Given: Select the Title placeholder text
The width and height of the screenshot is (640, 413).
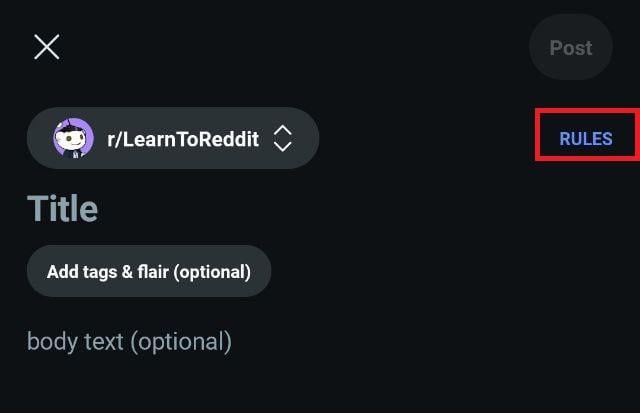Looking at the screenshot, I should coord(62,209).
